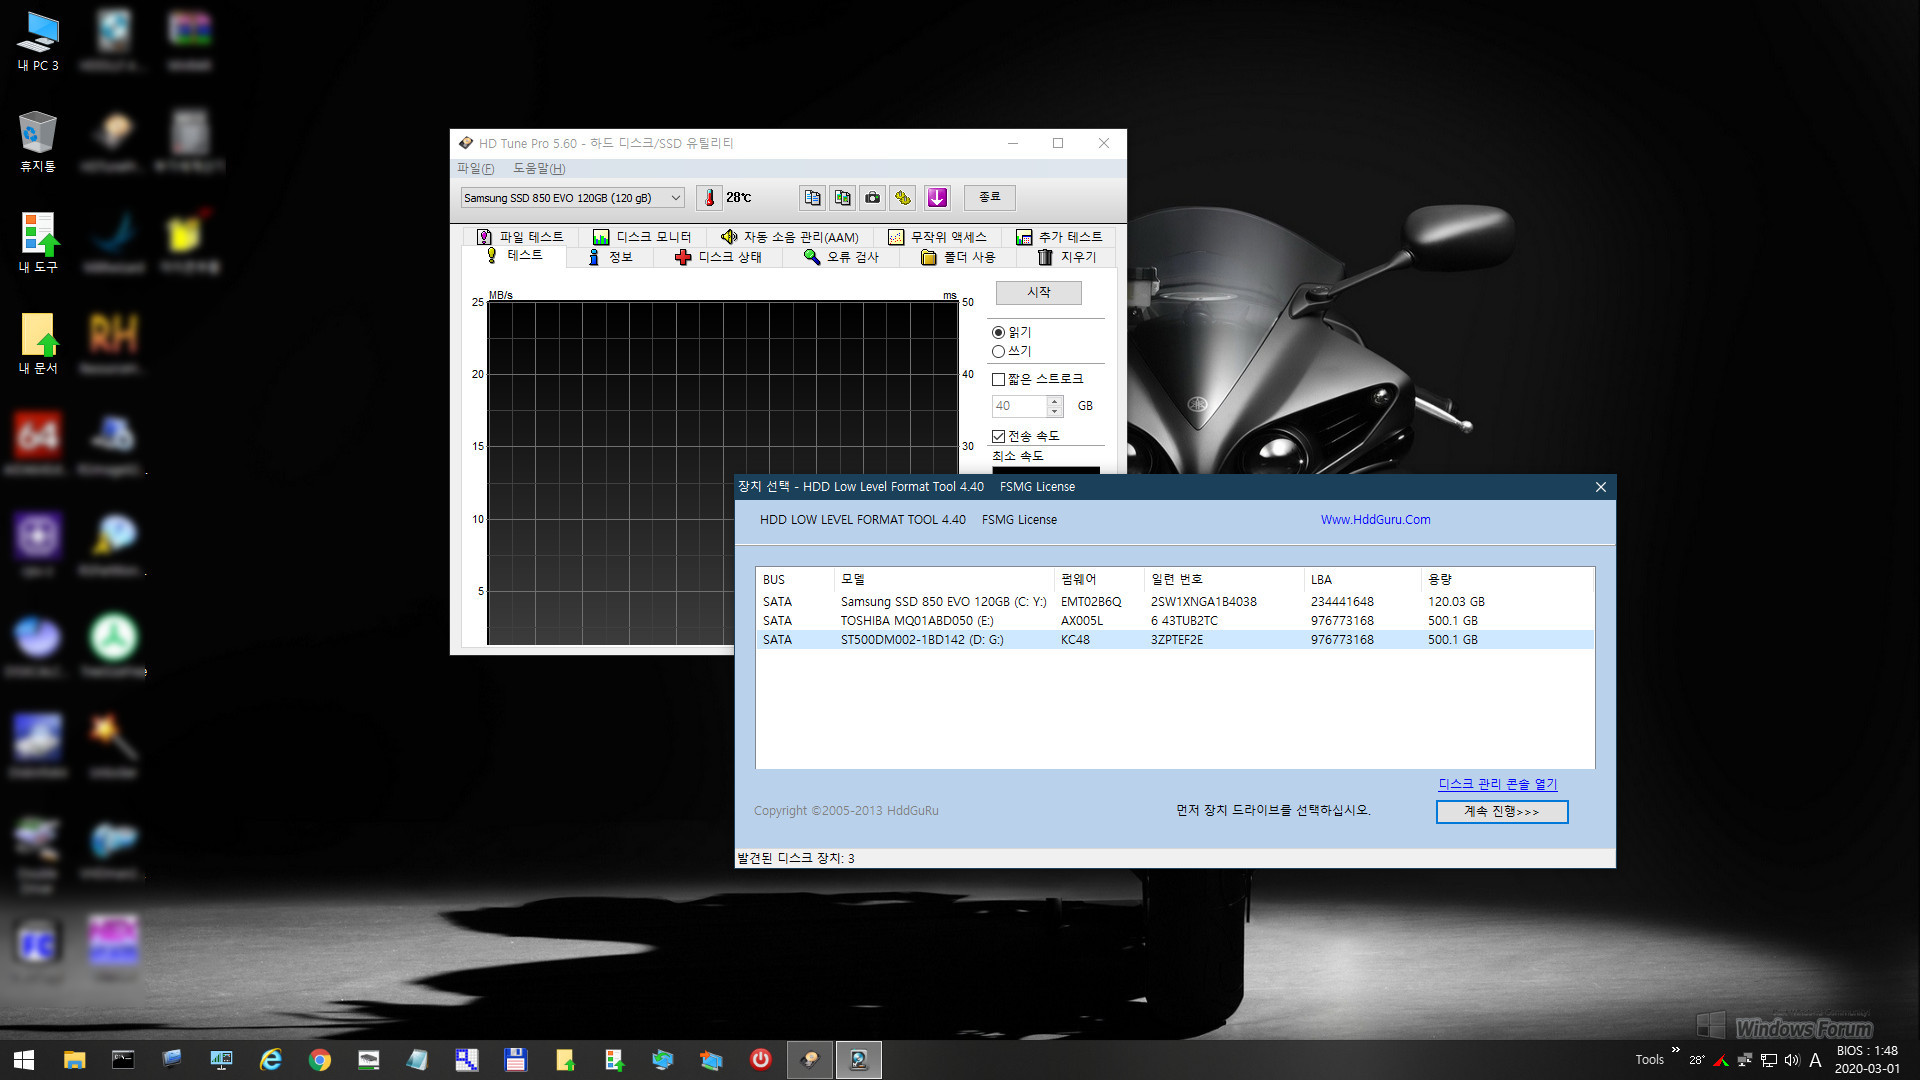Screen dimensions: 1920x1080
Task: Switch to the 자동 소음 관리(AAM) tab
Action: 790,237
